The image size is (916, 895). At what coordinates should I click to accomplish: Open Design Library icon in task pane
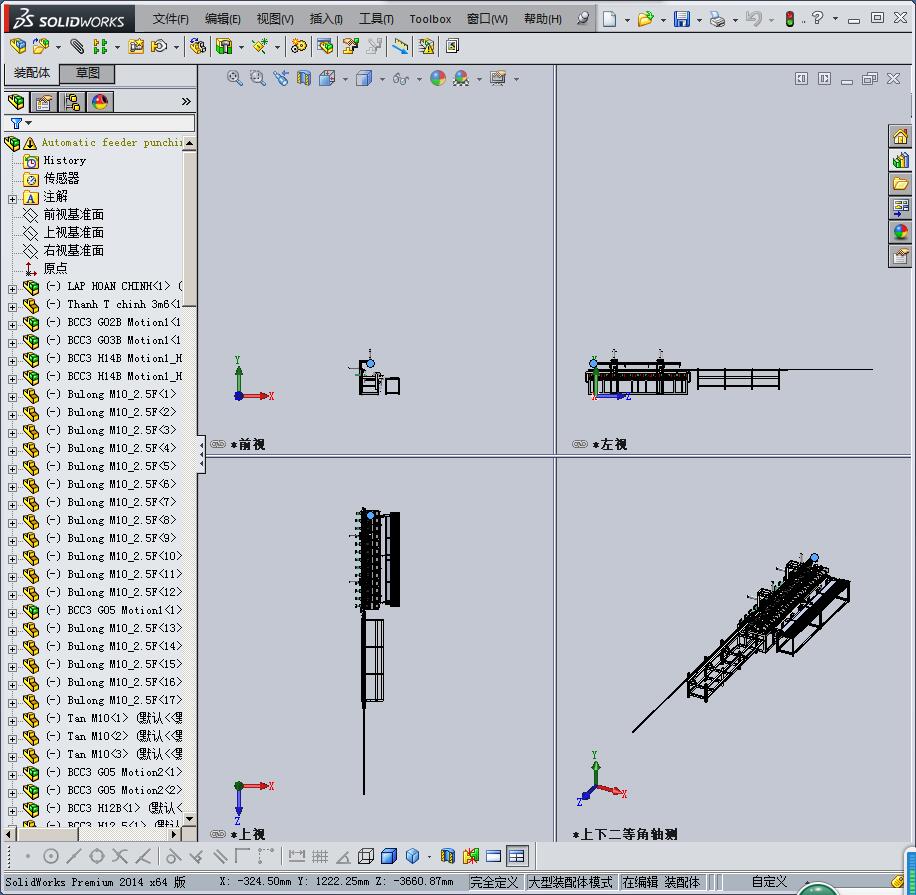coord(900,160)
